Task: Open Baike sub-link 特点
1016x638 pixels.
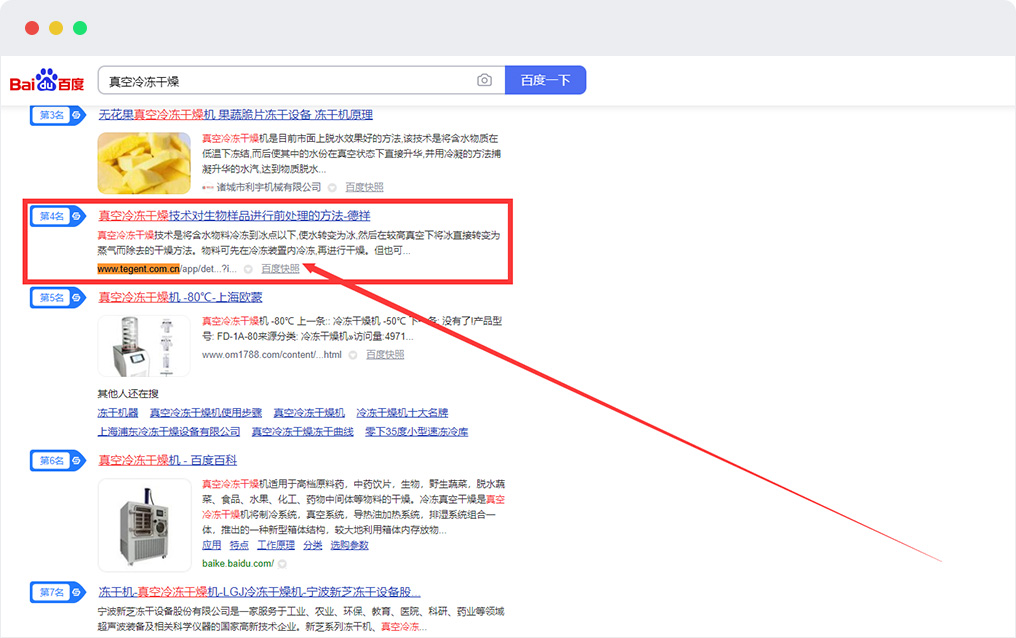Action: pos(239,545)
